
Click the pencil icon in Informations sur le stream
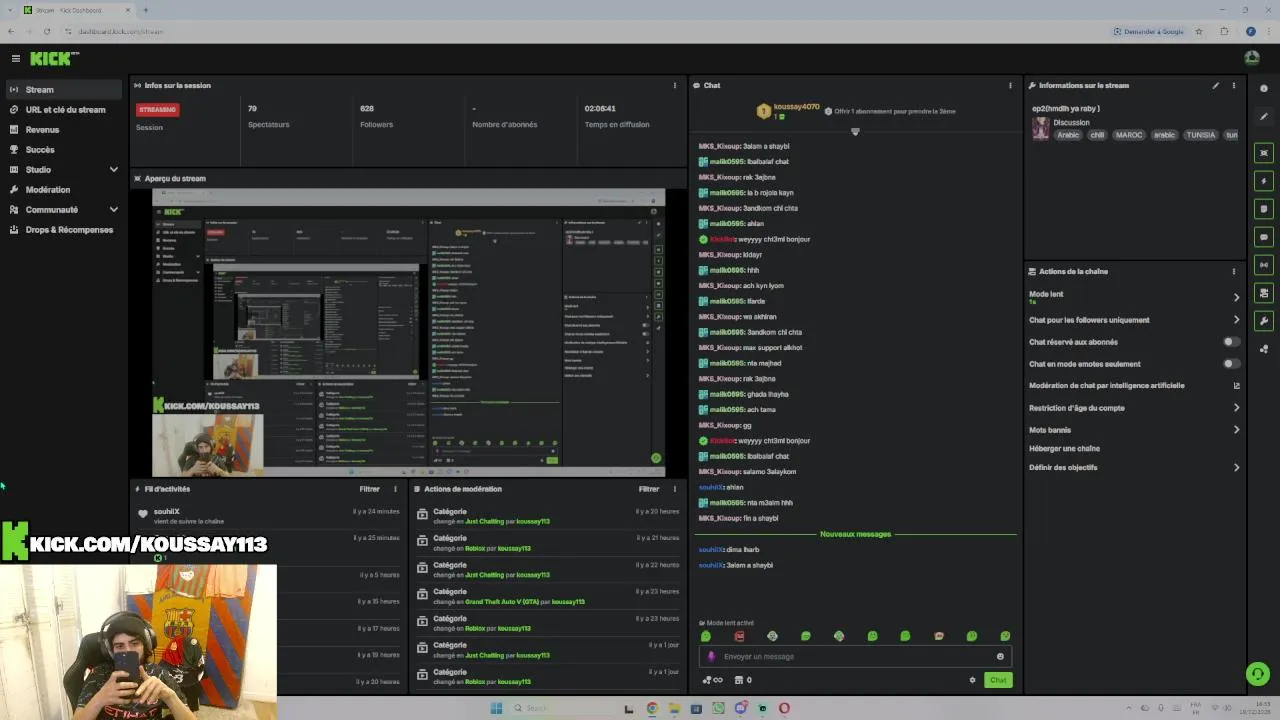1216,85
